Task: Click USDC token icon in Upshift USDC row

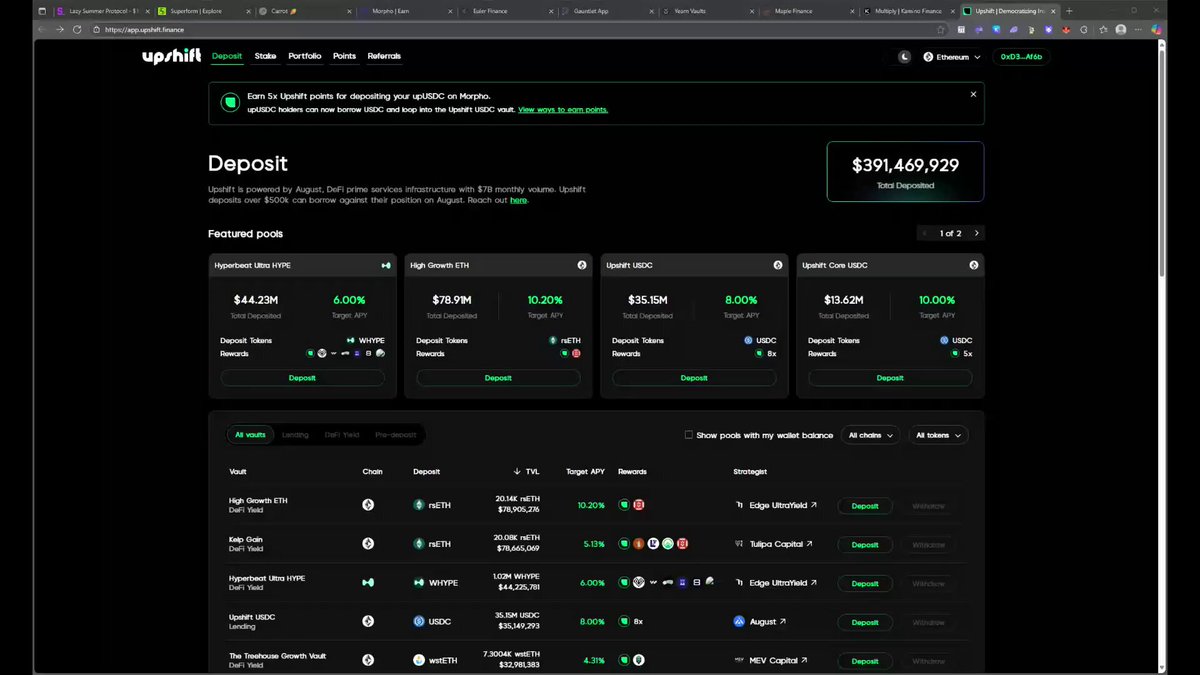Action: pyautogui.click(x=419, y=621)
